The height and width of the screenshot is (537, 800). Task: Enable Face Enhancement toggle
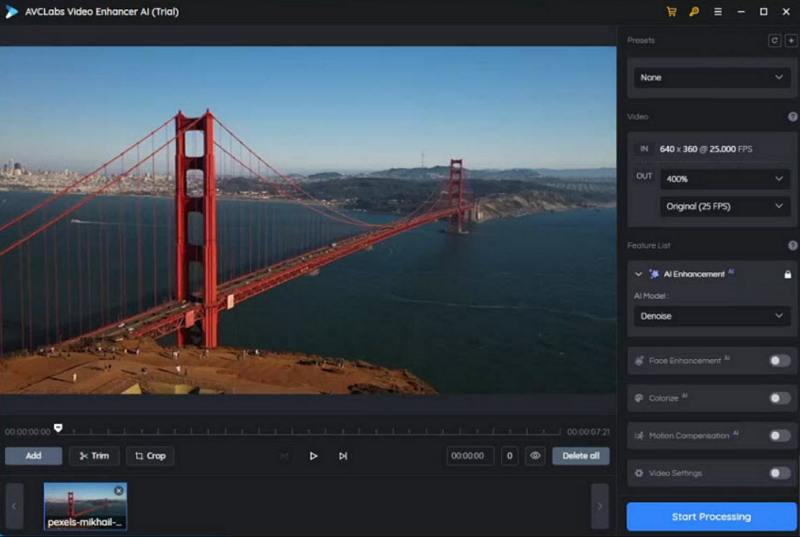(x=779, y=361)
